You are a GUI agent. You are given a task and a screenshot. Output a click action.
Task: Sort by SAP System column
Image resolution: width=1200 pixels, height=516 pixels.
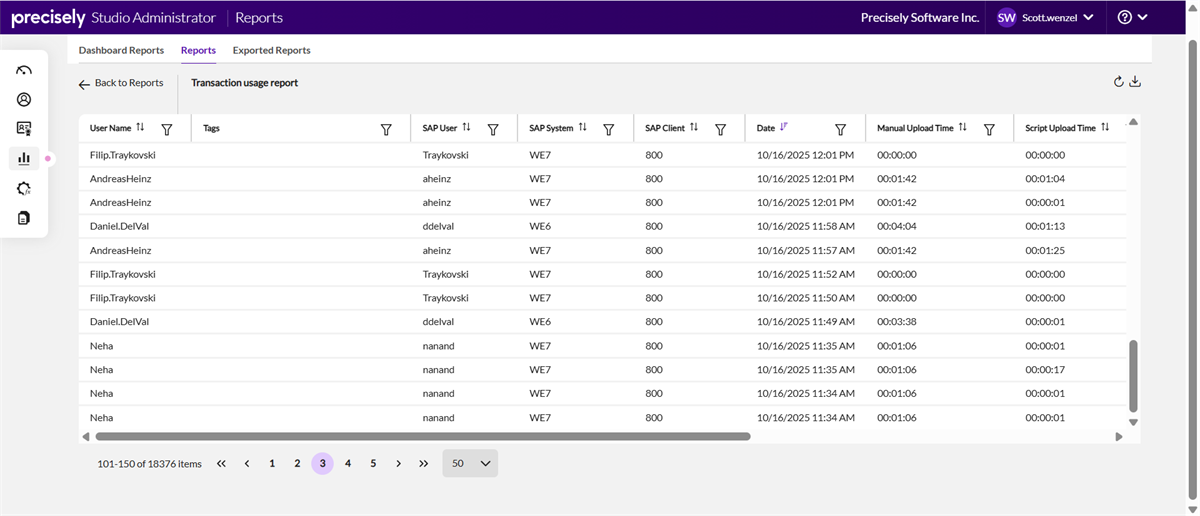tap(582, 128)
